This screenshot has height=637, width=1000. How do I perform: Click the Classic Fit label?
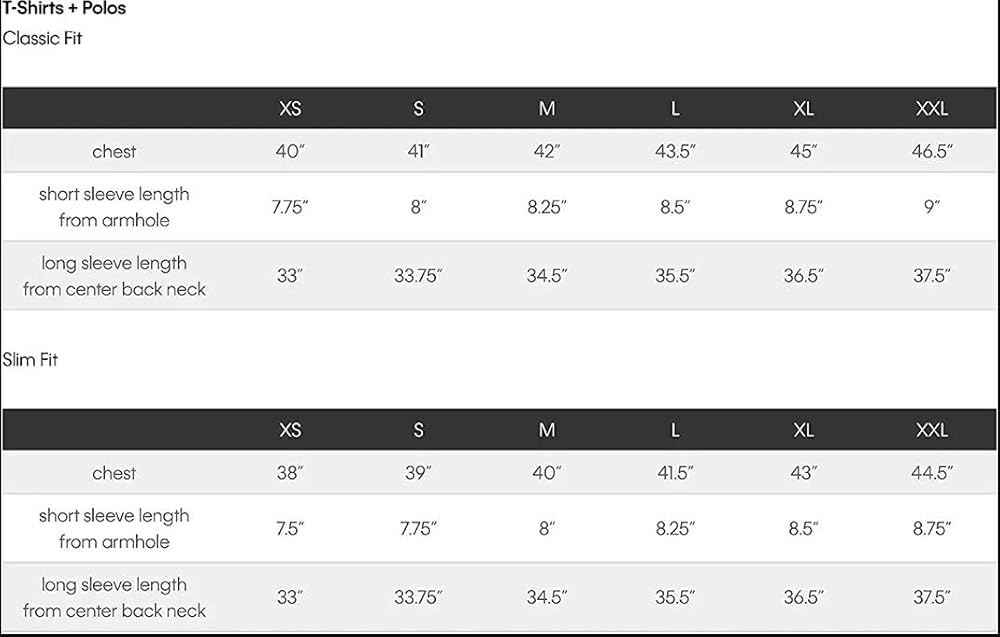pos(42,39)
